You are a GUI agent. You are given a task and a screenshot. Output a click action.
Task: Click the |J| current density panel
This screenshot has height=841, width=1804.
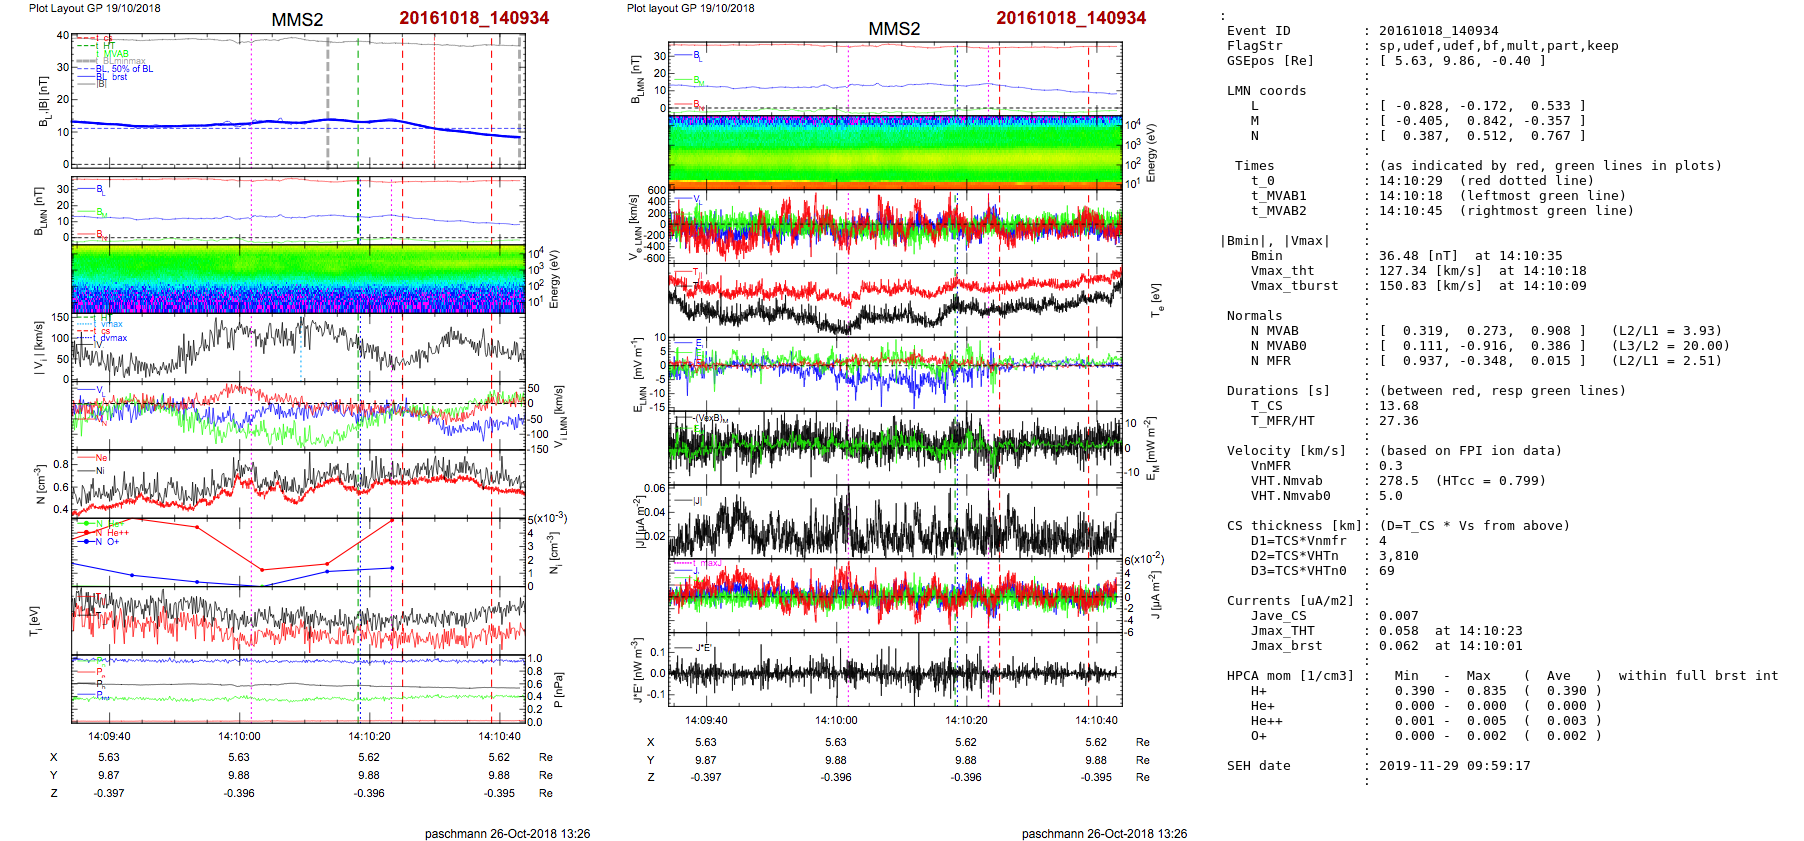click(x=894, y=523)
